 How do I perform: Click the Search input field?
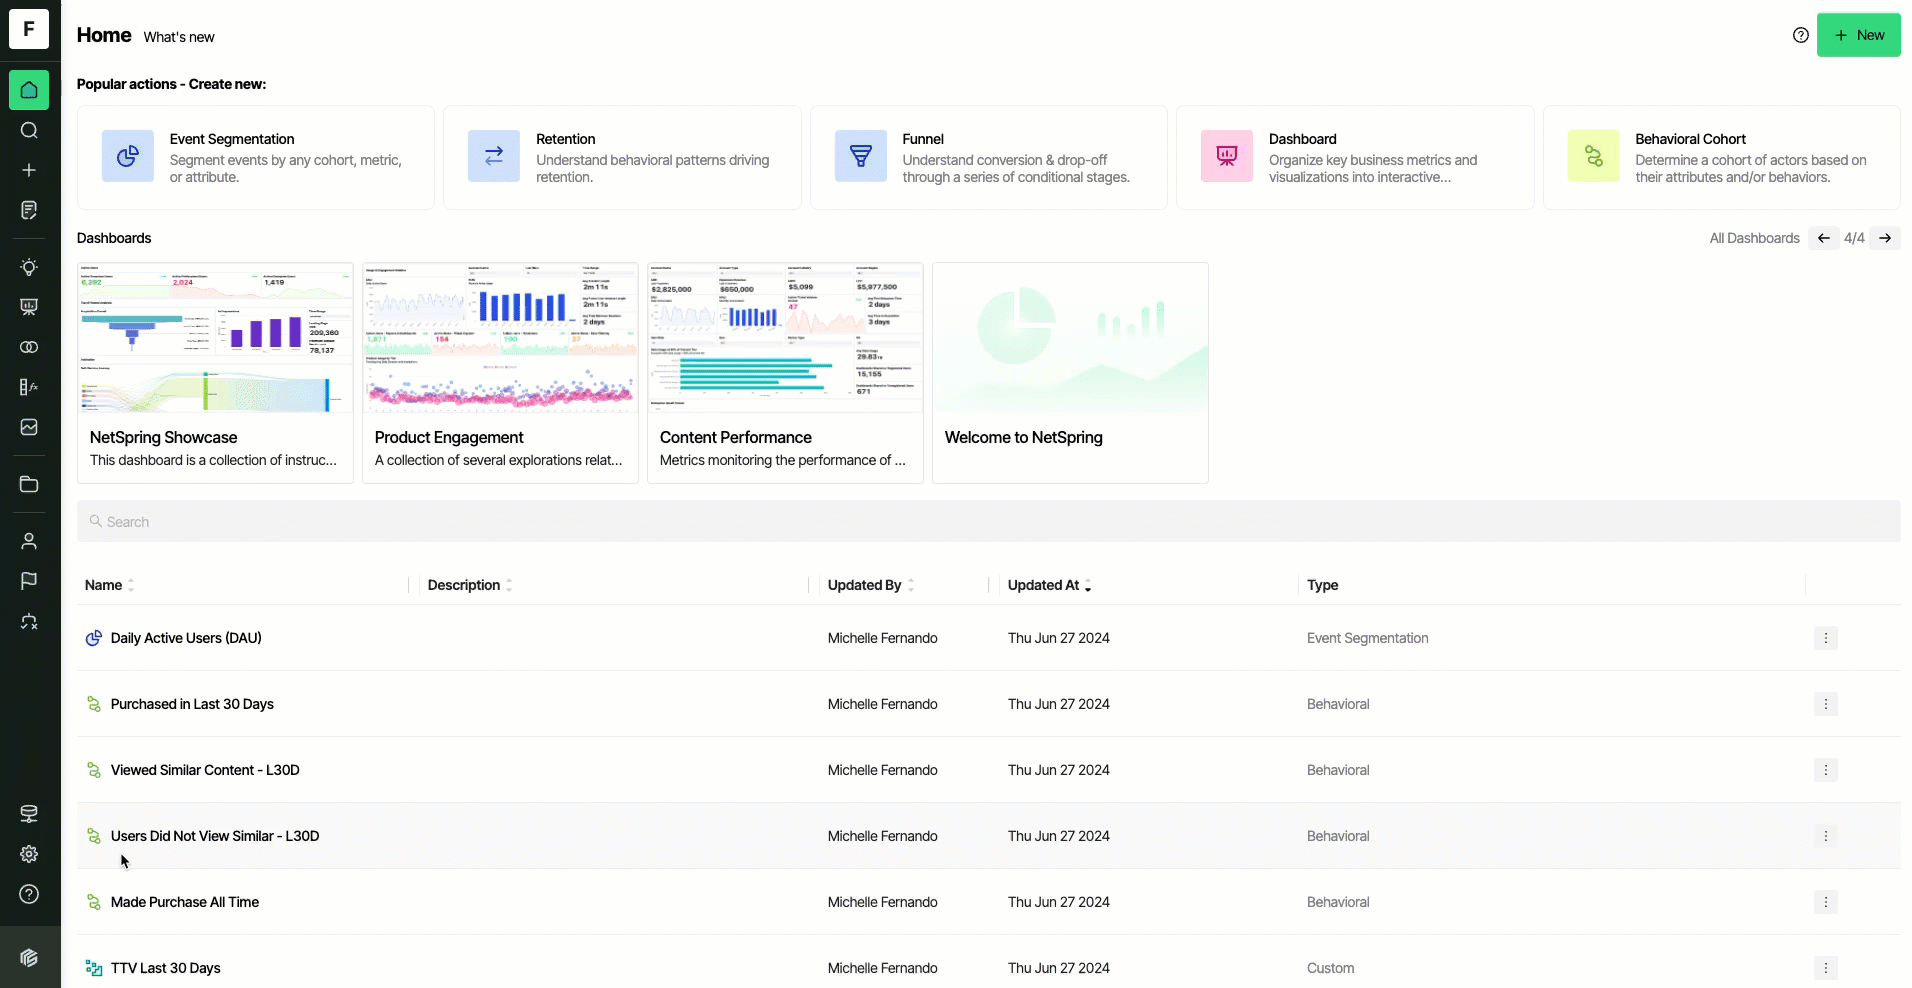click(x=989, y=521)
